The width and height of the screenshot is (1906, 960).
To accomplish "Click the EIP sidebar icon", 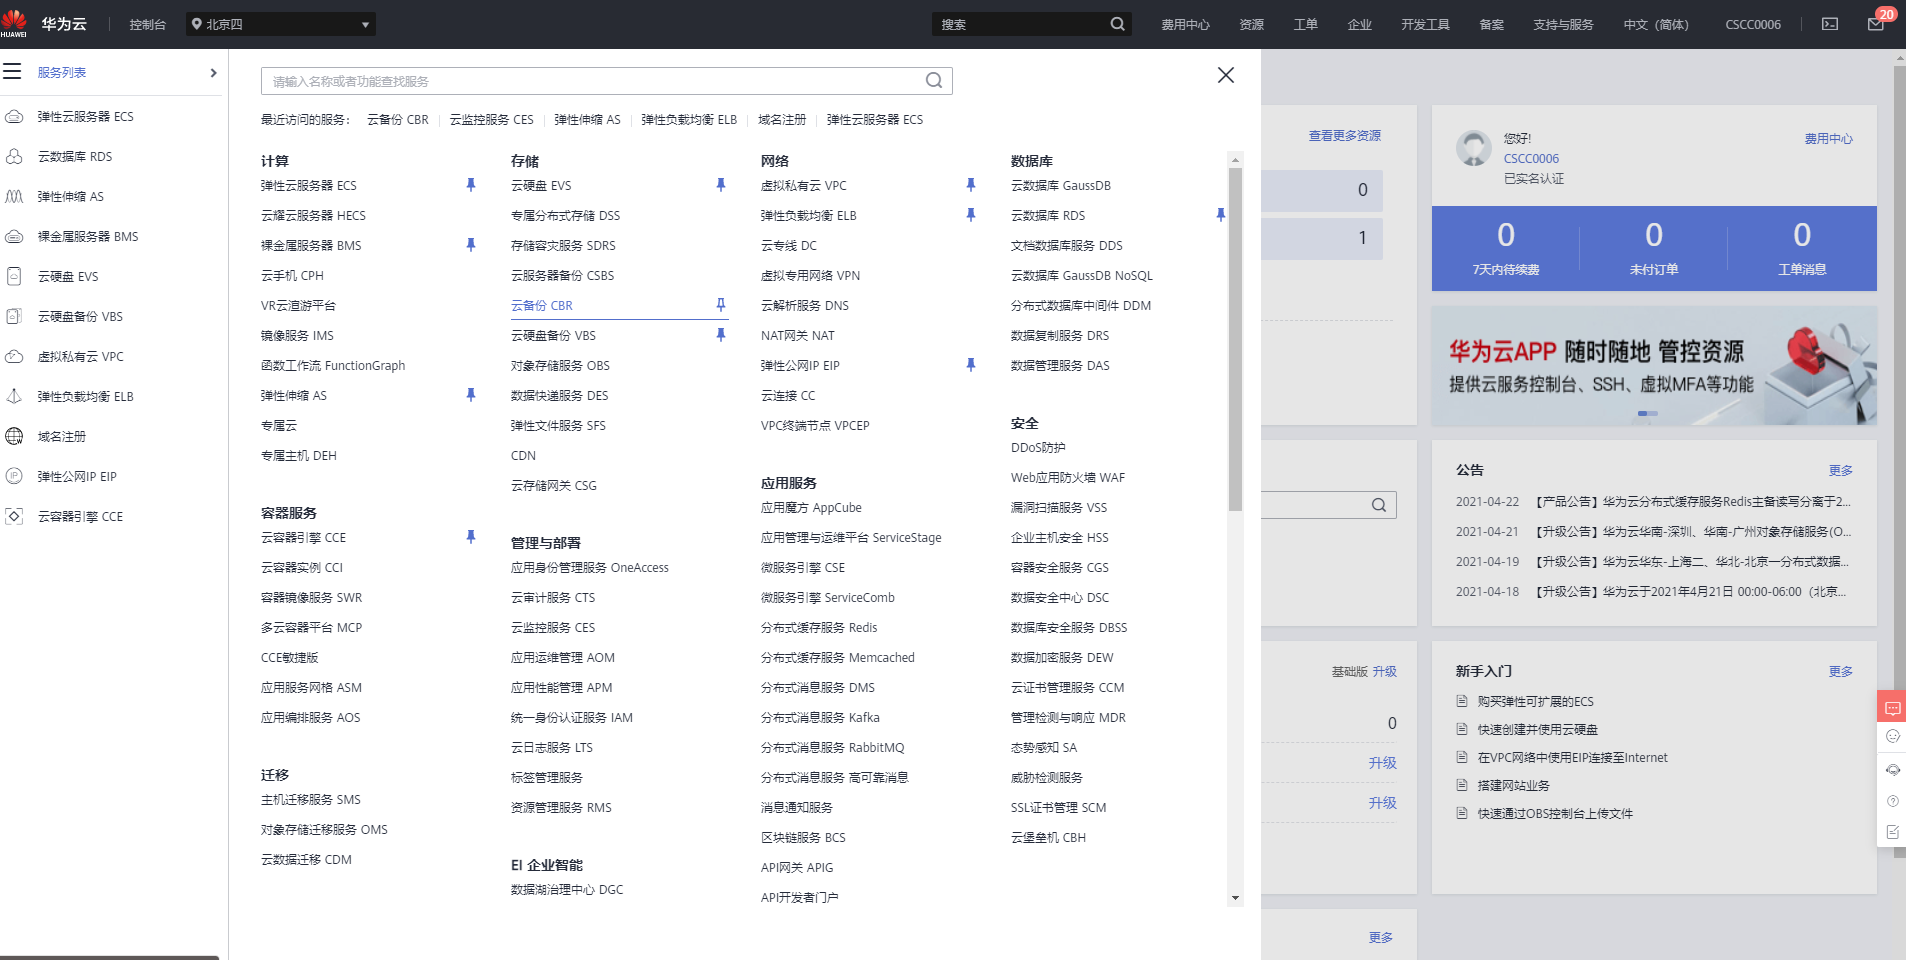I will click(x=14, y=476).
